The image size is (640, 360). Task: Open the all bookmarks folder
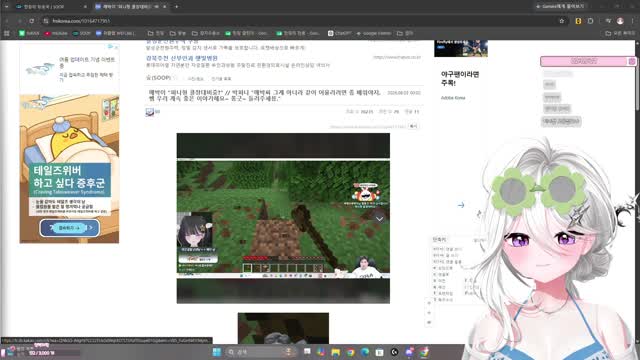point(620,33)
